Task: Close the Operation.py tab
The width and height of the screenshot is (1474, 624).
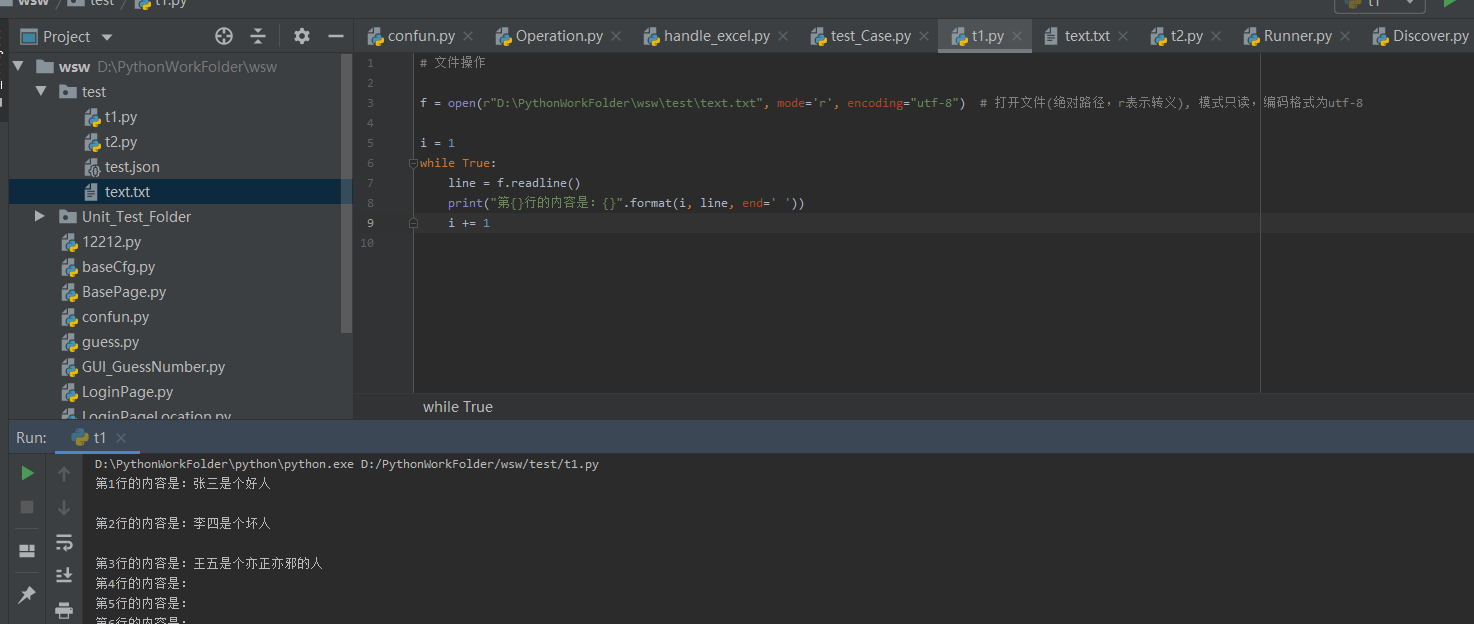Action: pos(616,36)
